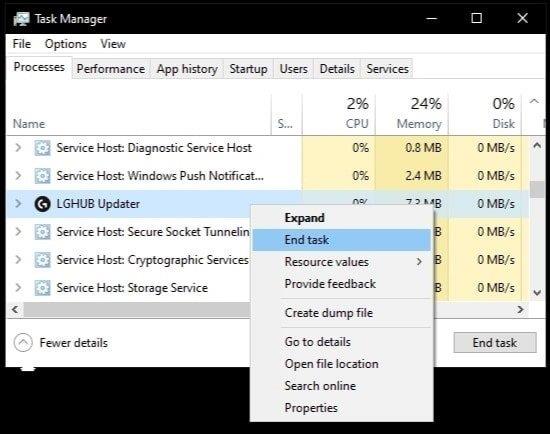Select Open file location menu entry

click(x=331, y=364)
